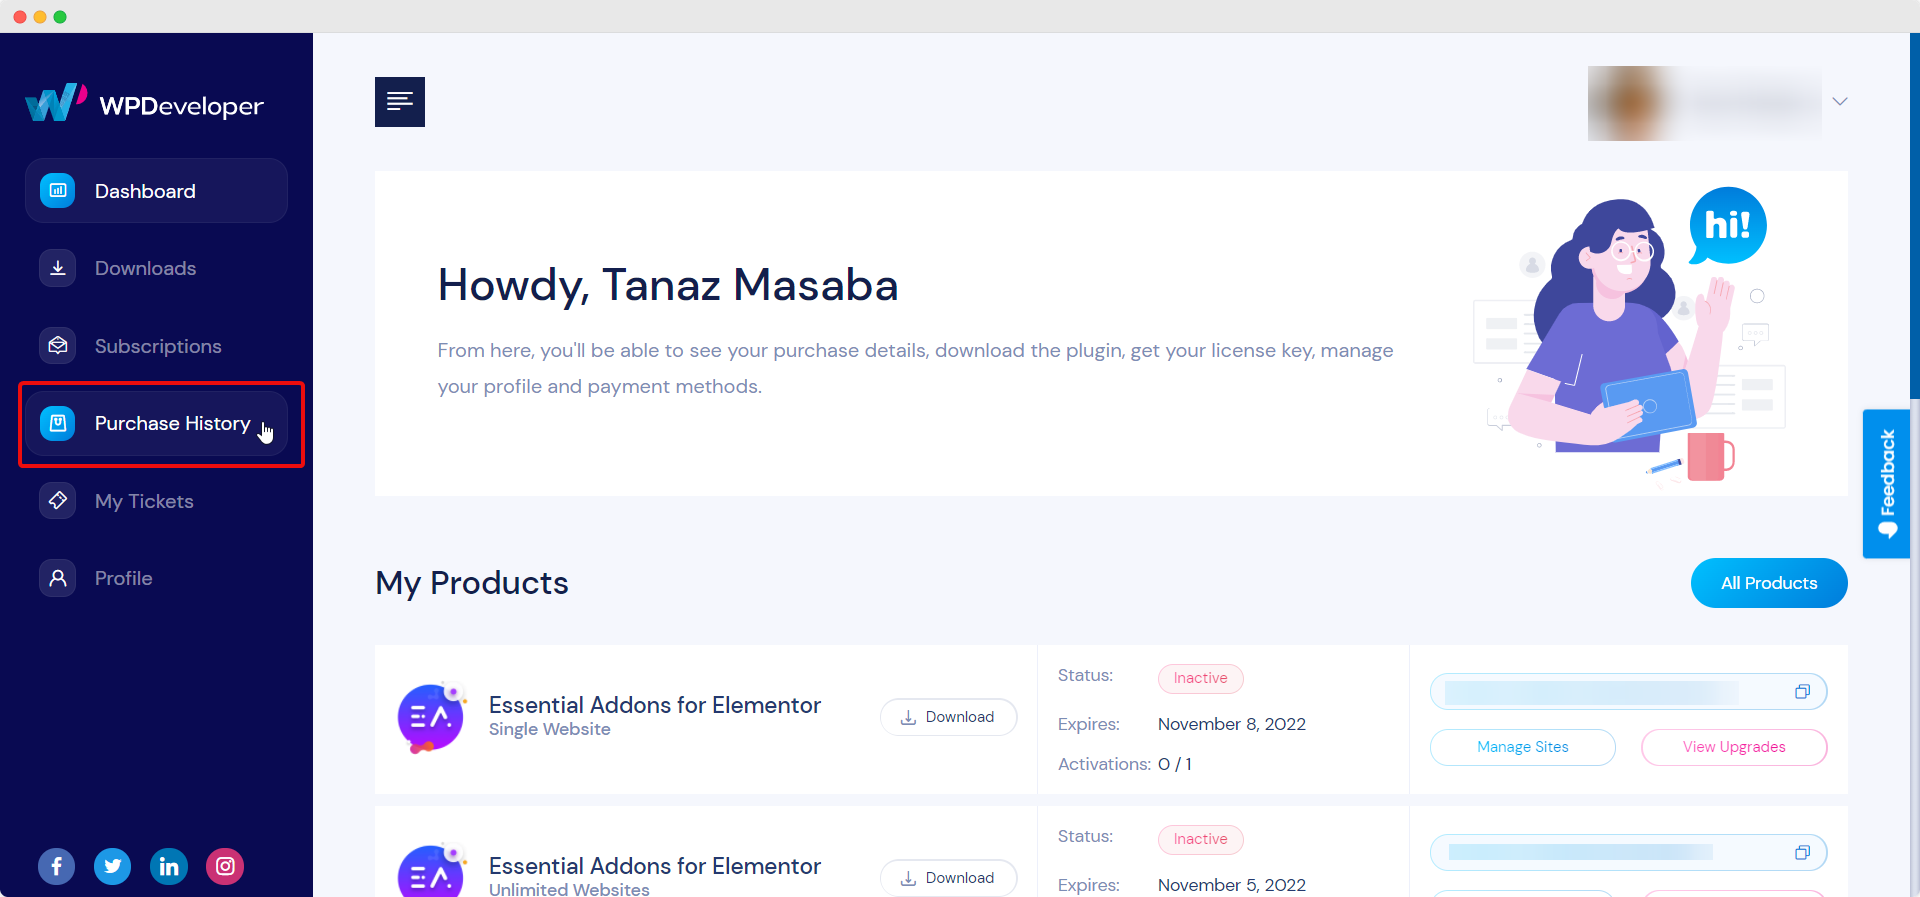Click the Profile person icon

click(58, 578)
